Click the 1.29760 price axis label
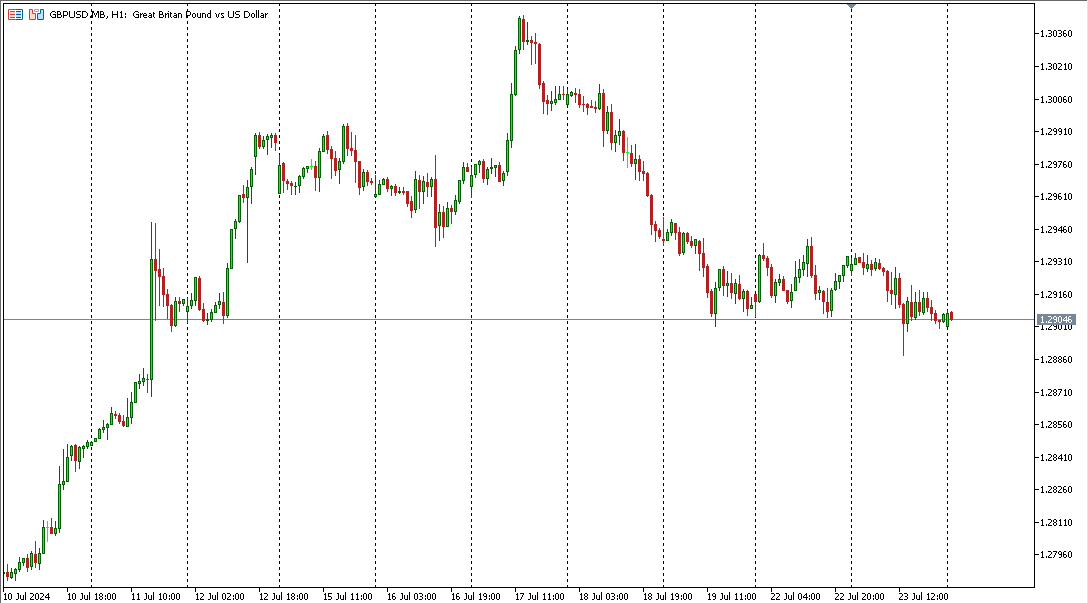This screenshot has height=603, width=1088. click(x=1055, y=164)
